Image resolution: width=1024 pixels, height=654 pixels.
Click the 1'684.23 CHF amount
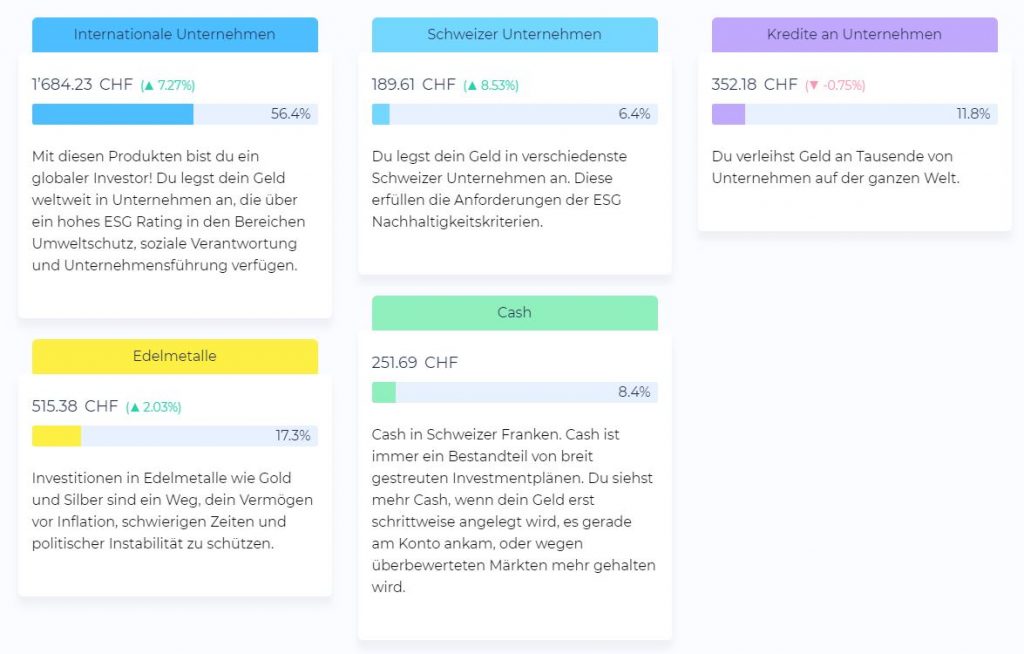click(x=82, y=84)
